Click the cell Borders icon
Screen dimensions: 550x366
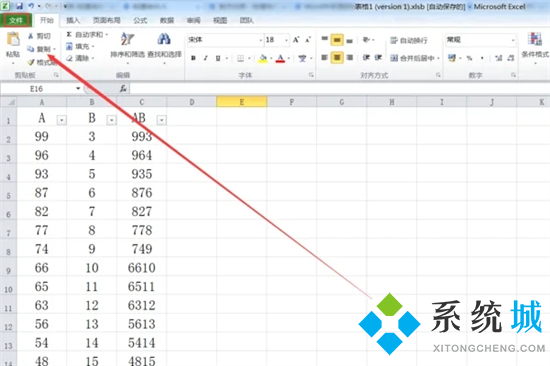tap(240, 58)
